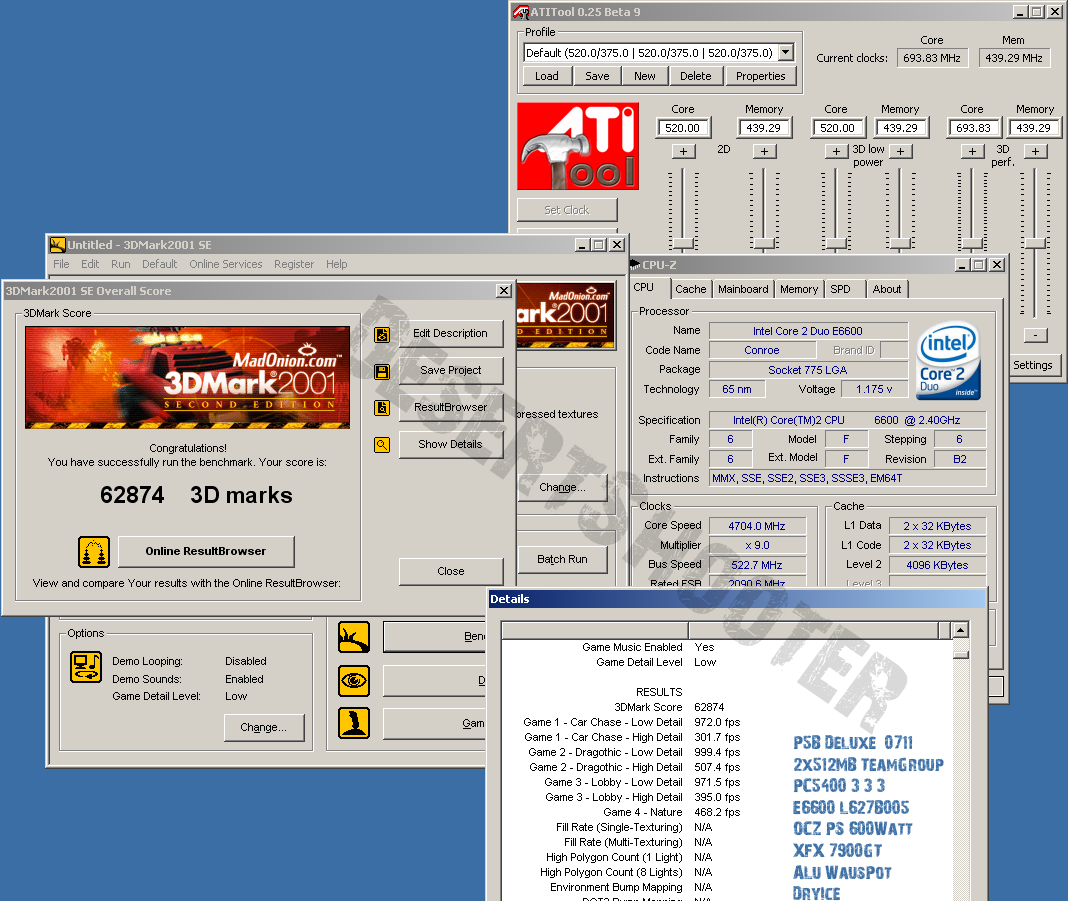Screen dimensions: 1068x901
Task: Click the 3DMark2001 SE title bar icon
Action: coord(58,244)
